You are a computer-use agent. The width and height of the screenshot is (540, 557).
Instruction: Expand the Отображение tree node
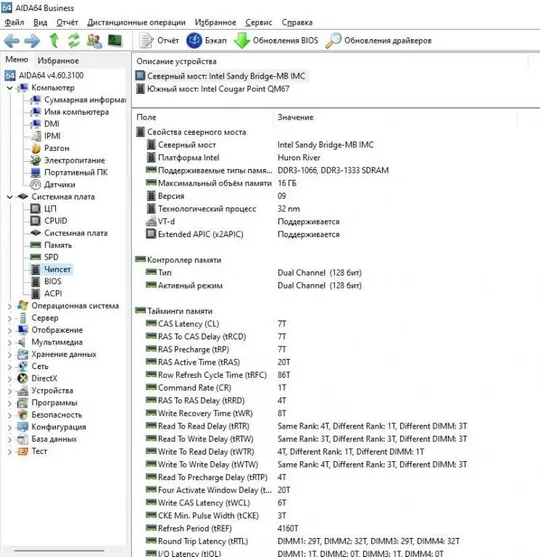click(10, 330)
